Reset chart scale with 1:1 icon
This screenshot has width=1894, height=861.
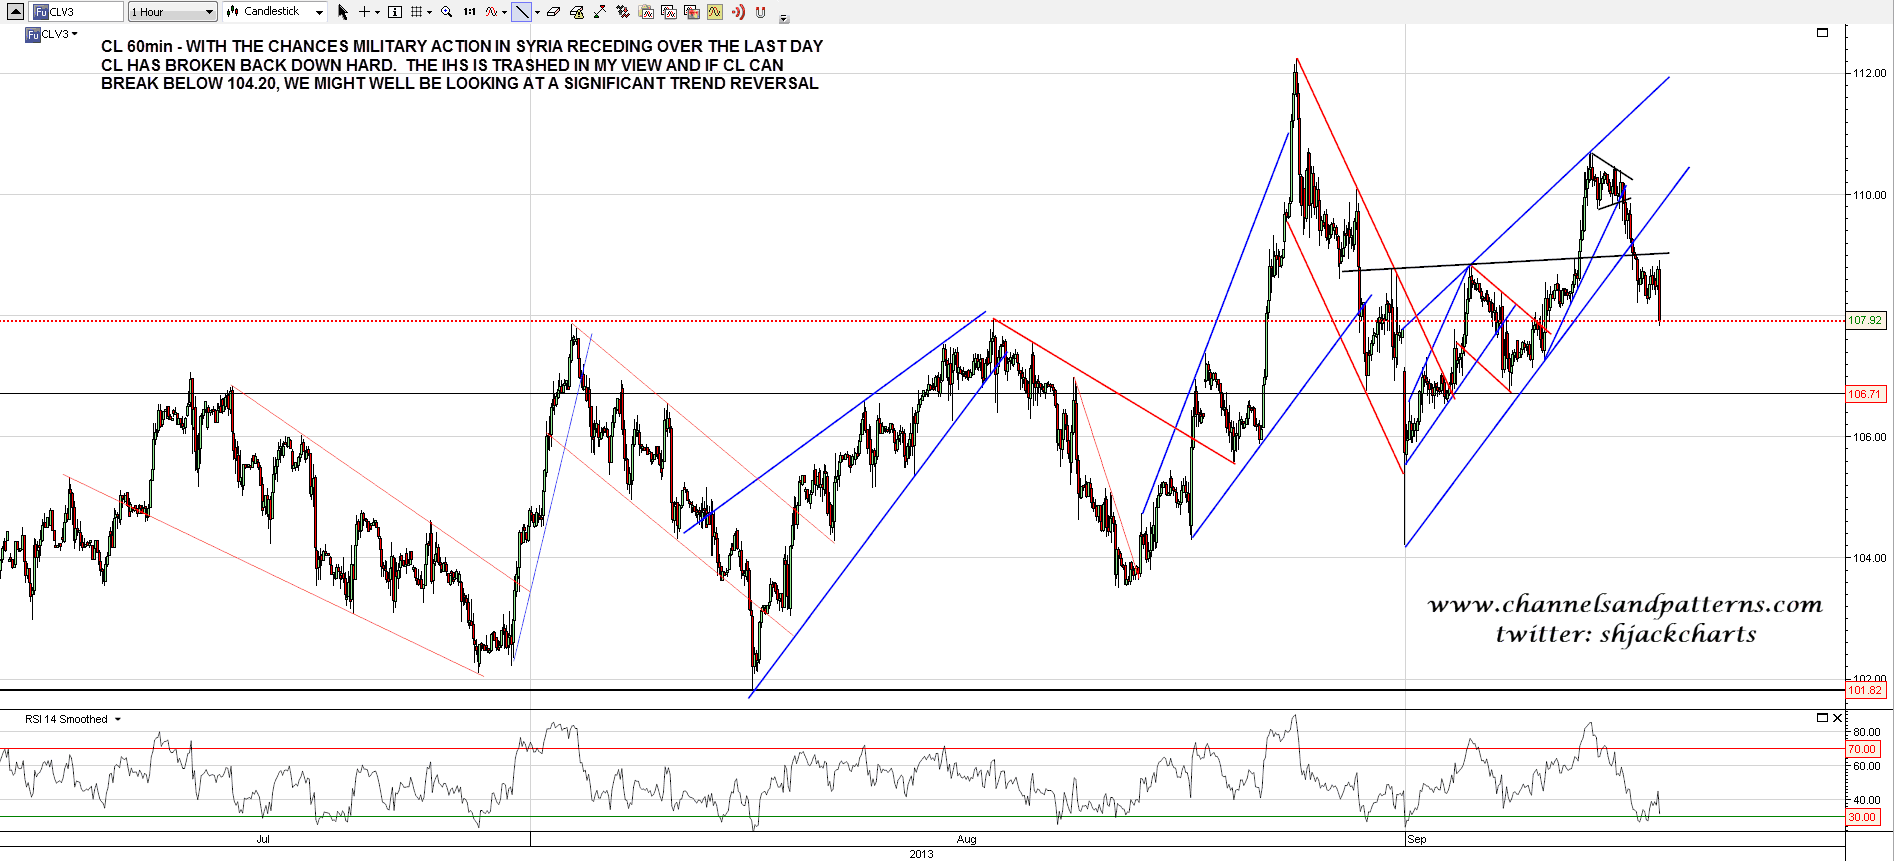(x=469, y=12)
